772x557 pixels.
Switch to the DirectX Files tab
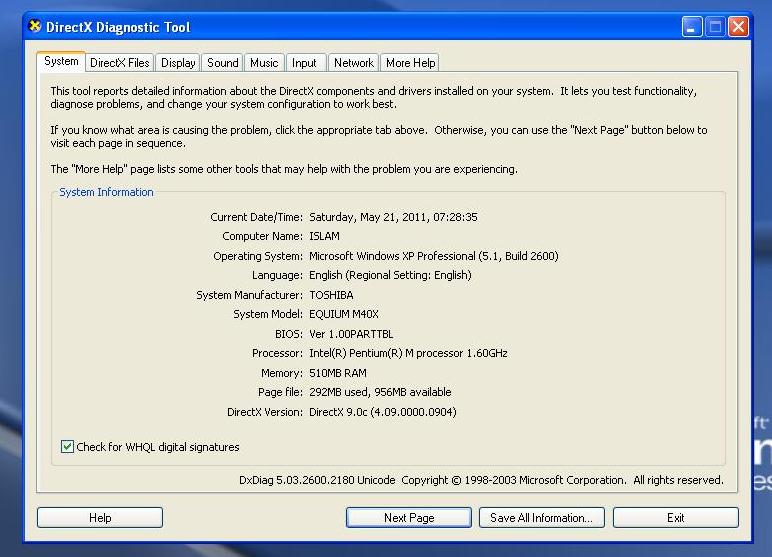[120, 63]
